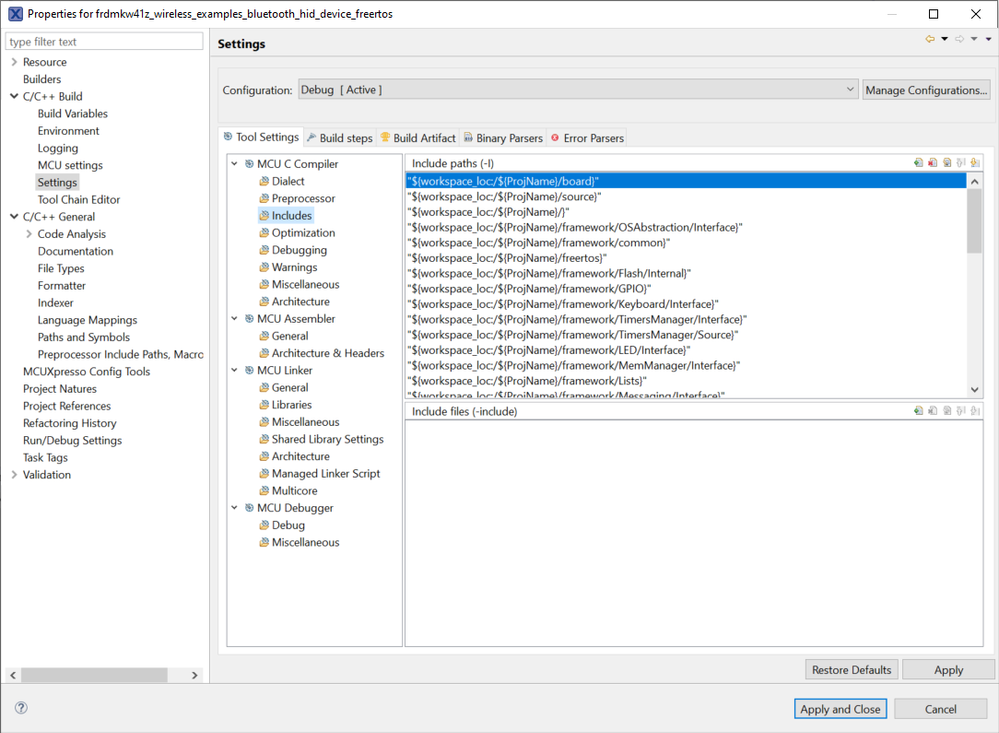The width and height of the screenshot is (999, 733).
Task: Move selected include path up
Action: tap(961, 163)
